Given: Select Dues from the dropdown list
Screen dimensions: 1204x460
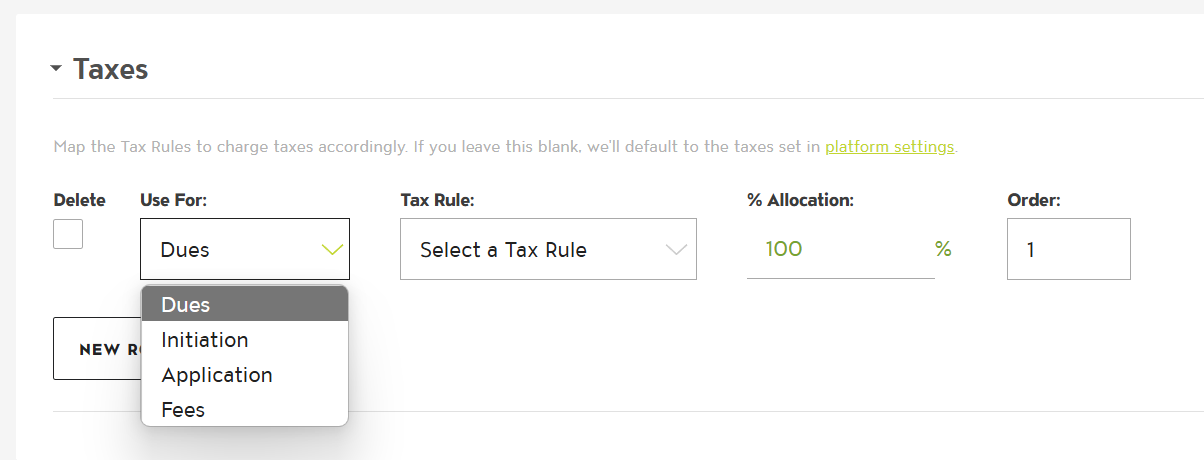Looking at the screenshot, I should (244, 305).
